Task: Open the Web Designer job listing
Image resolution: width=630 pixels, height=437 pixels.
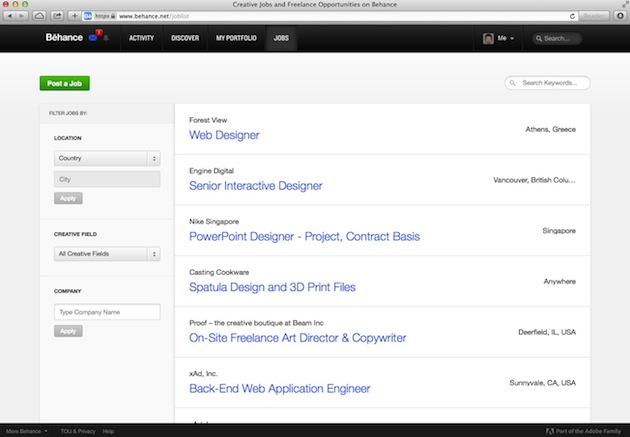Action: [224, 135]
